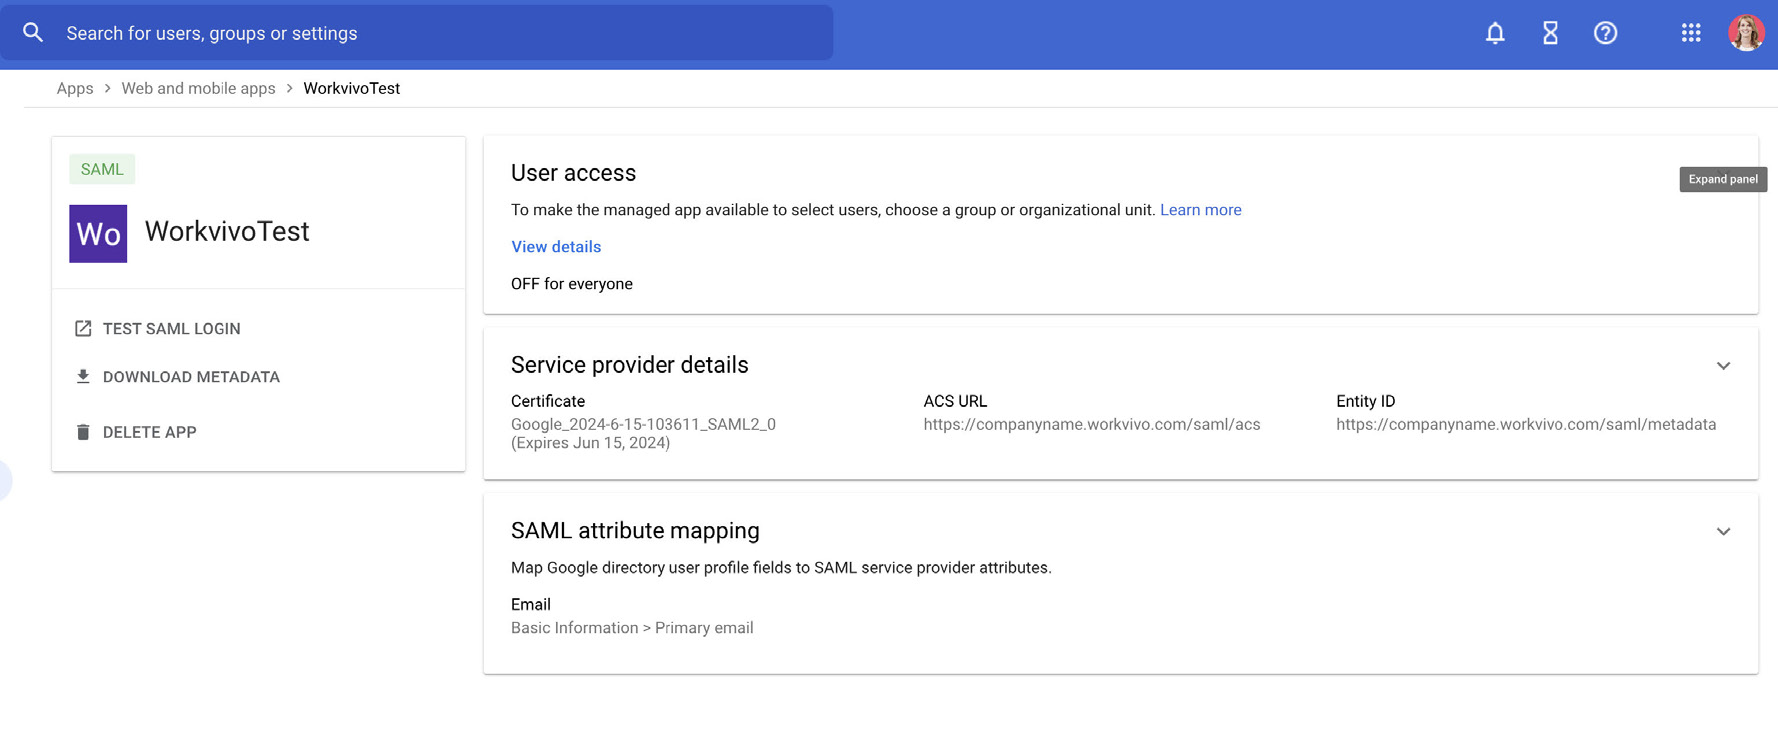The image size is (1778, 730).
Task: Navigate to Web and mobile apps breadcrumb
Action: coord(198,88)
